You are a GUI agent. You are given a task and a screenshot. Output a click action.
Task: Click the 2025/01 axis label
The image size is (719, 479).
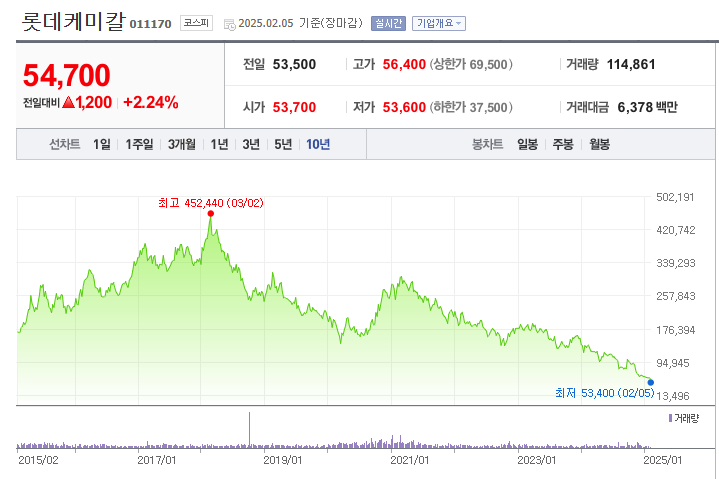point(663,460)
